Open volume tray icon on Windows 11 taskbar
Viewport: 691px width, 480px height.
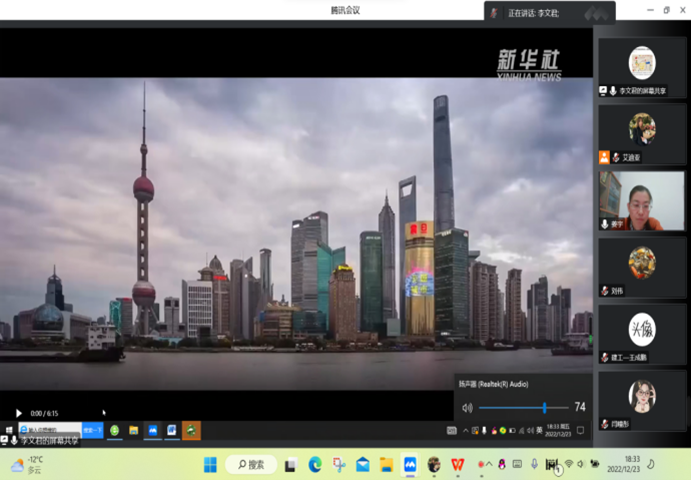[x=581, y=464]
